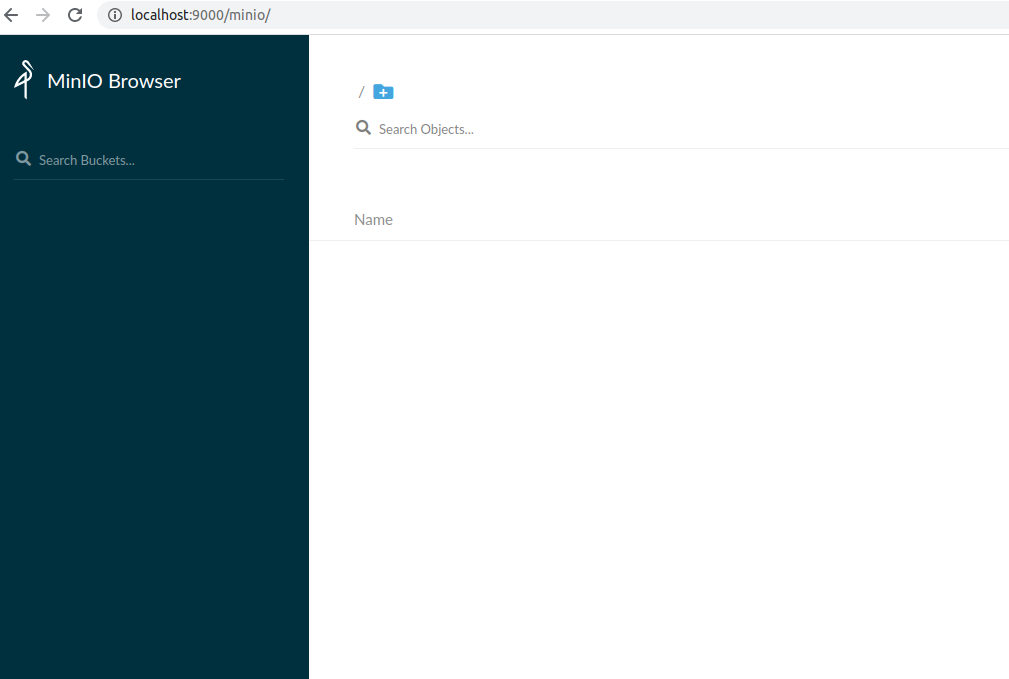1009x679 pixels.
Task: Click the magnifier icon beside Search Objects
Action: pyautogui.click(x=363, y=128)
